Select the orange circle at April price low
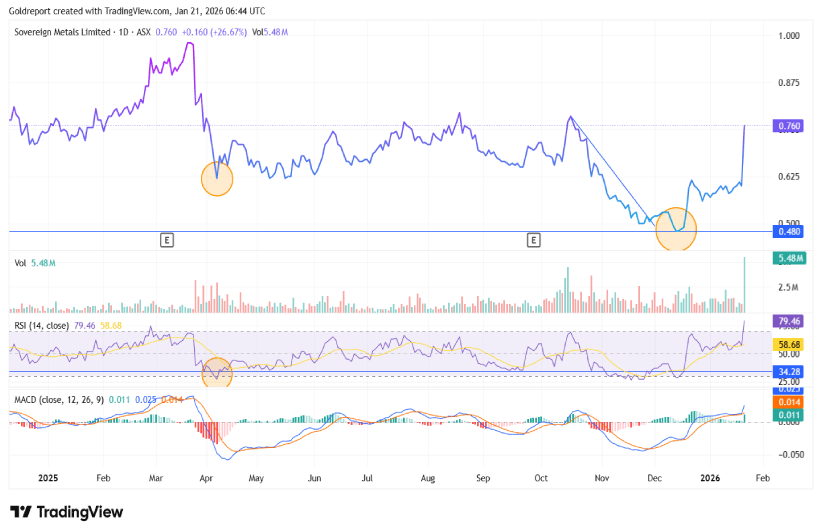The height and width of the screenshot is (523, 814). click(217, 180)
